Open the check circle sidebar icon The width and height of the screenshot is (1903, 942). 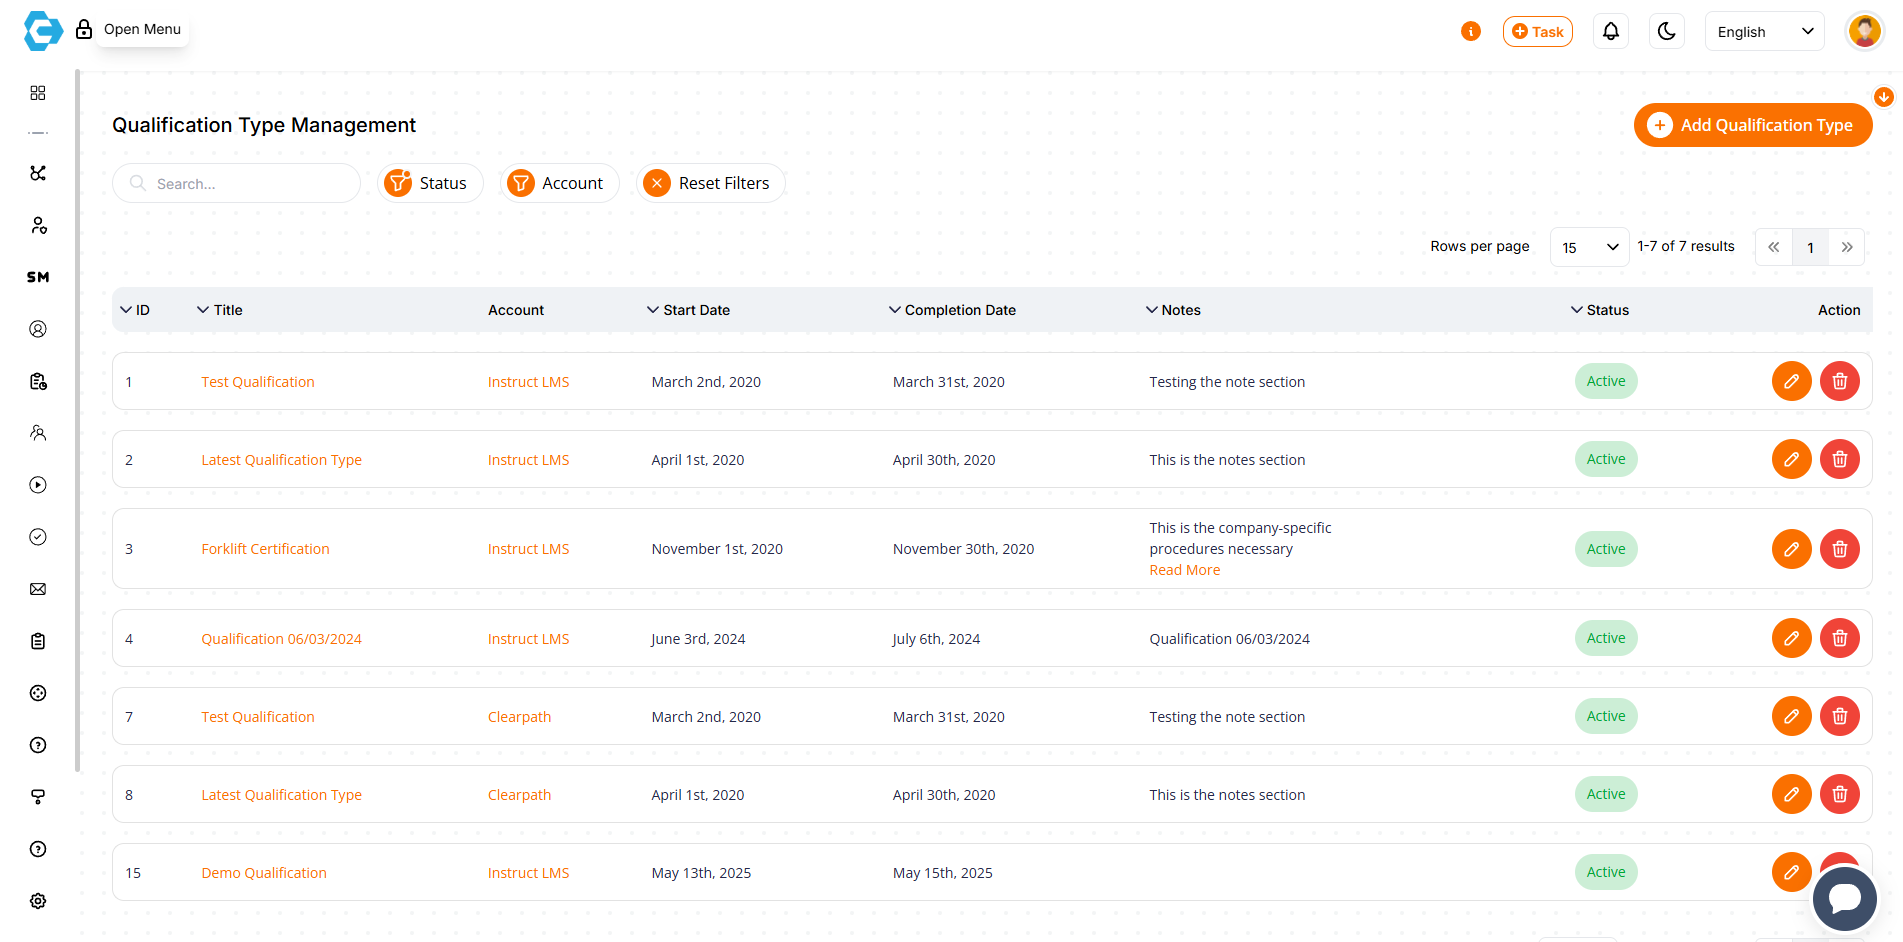click(38, 537)
